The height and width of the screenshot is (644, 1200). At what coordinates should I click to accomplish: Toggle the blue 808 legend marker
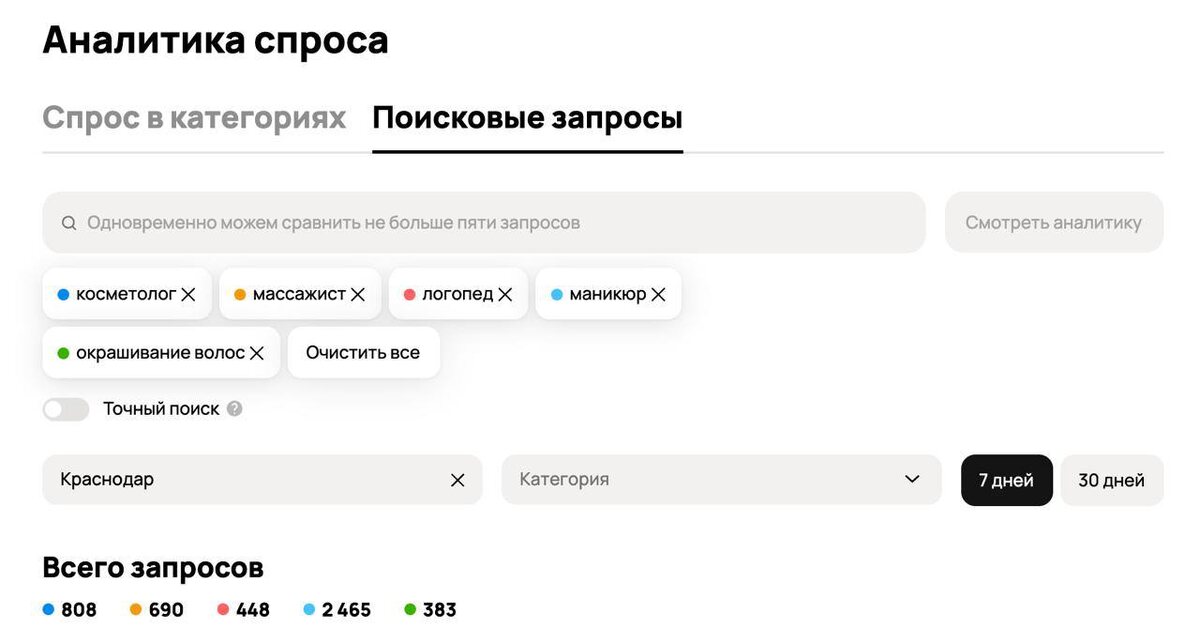pos(47,609)
